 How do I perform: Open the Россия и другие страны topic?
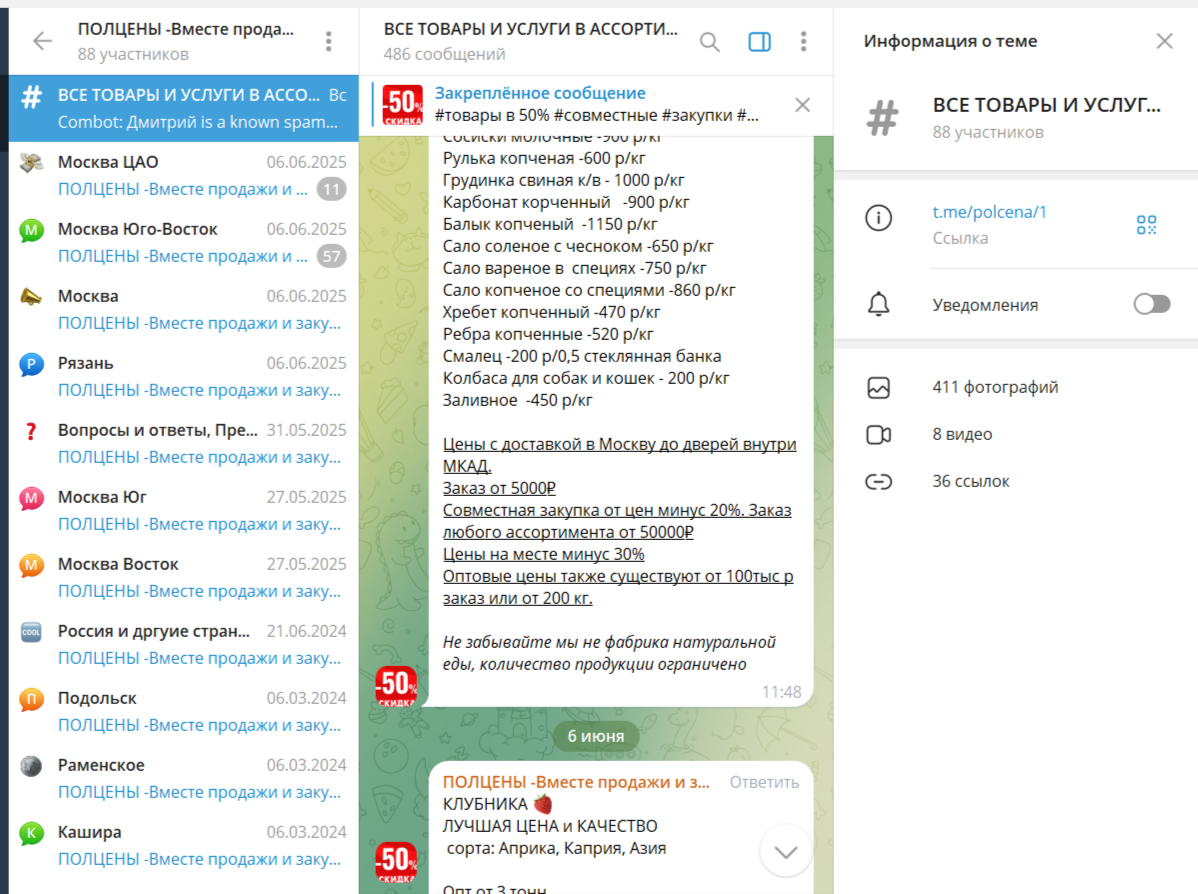coord(183,645)
